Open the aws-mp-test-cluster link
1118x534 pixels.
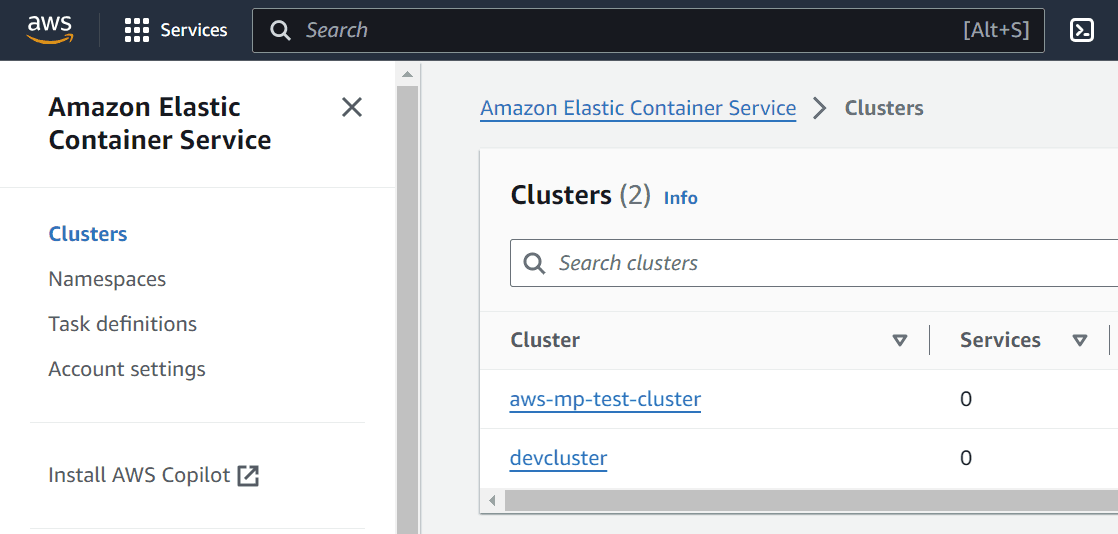(x=605, y=399)
